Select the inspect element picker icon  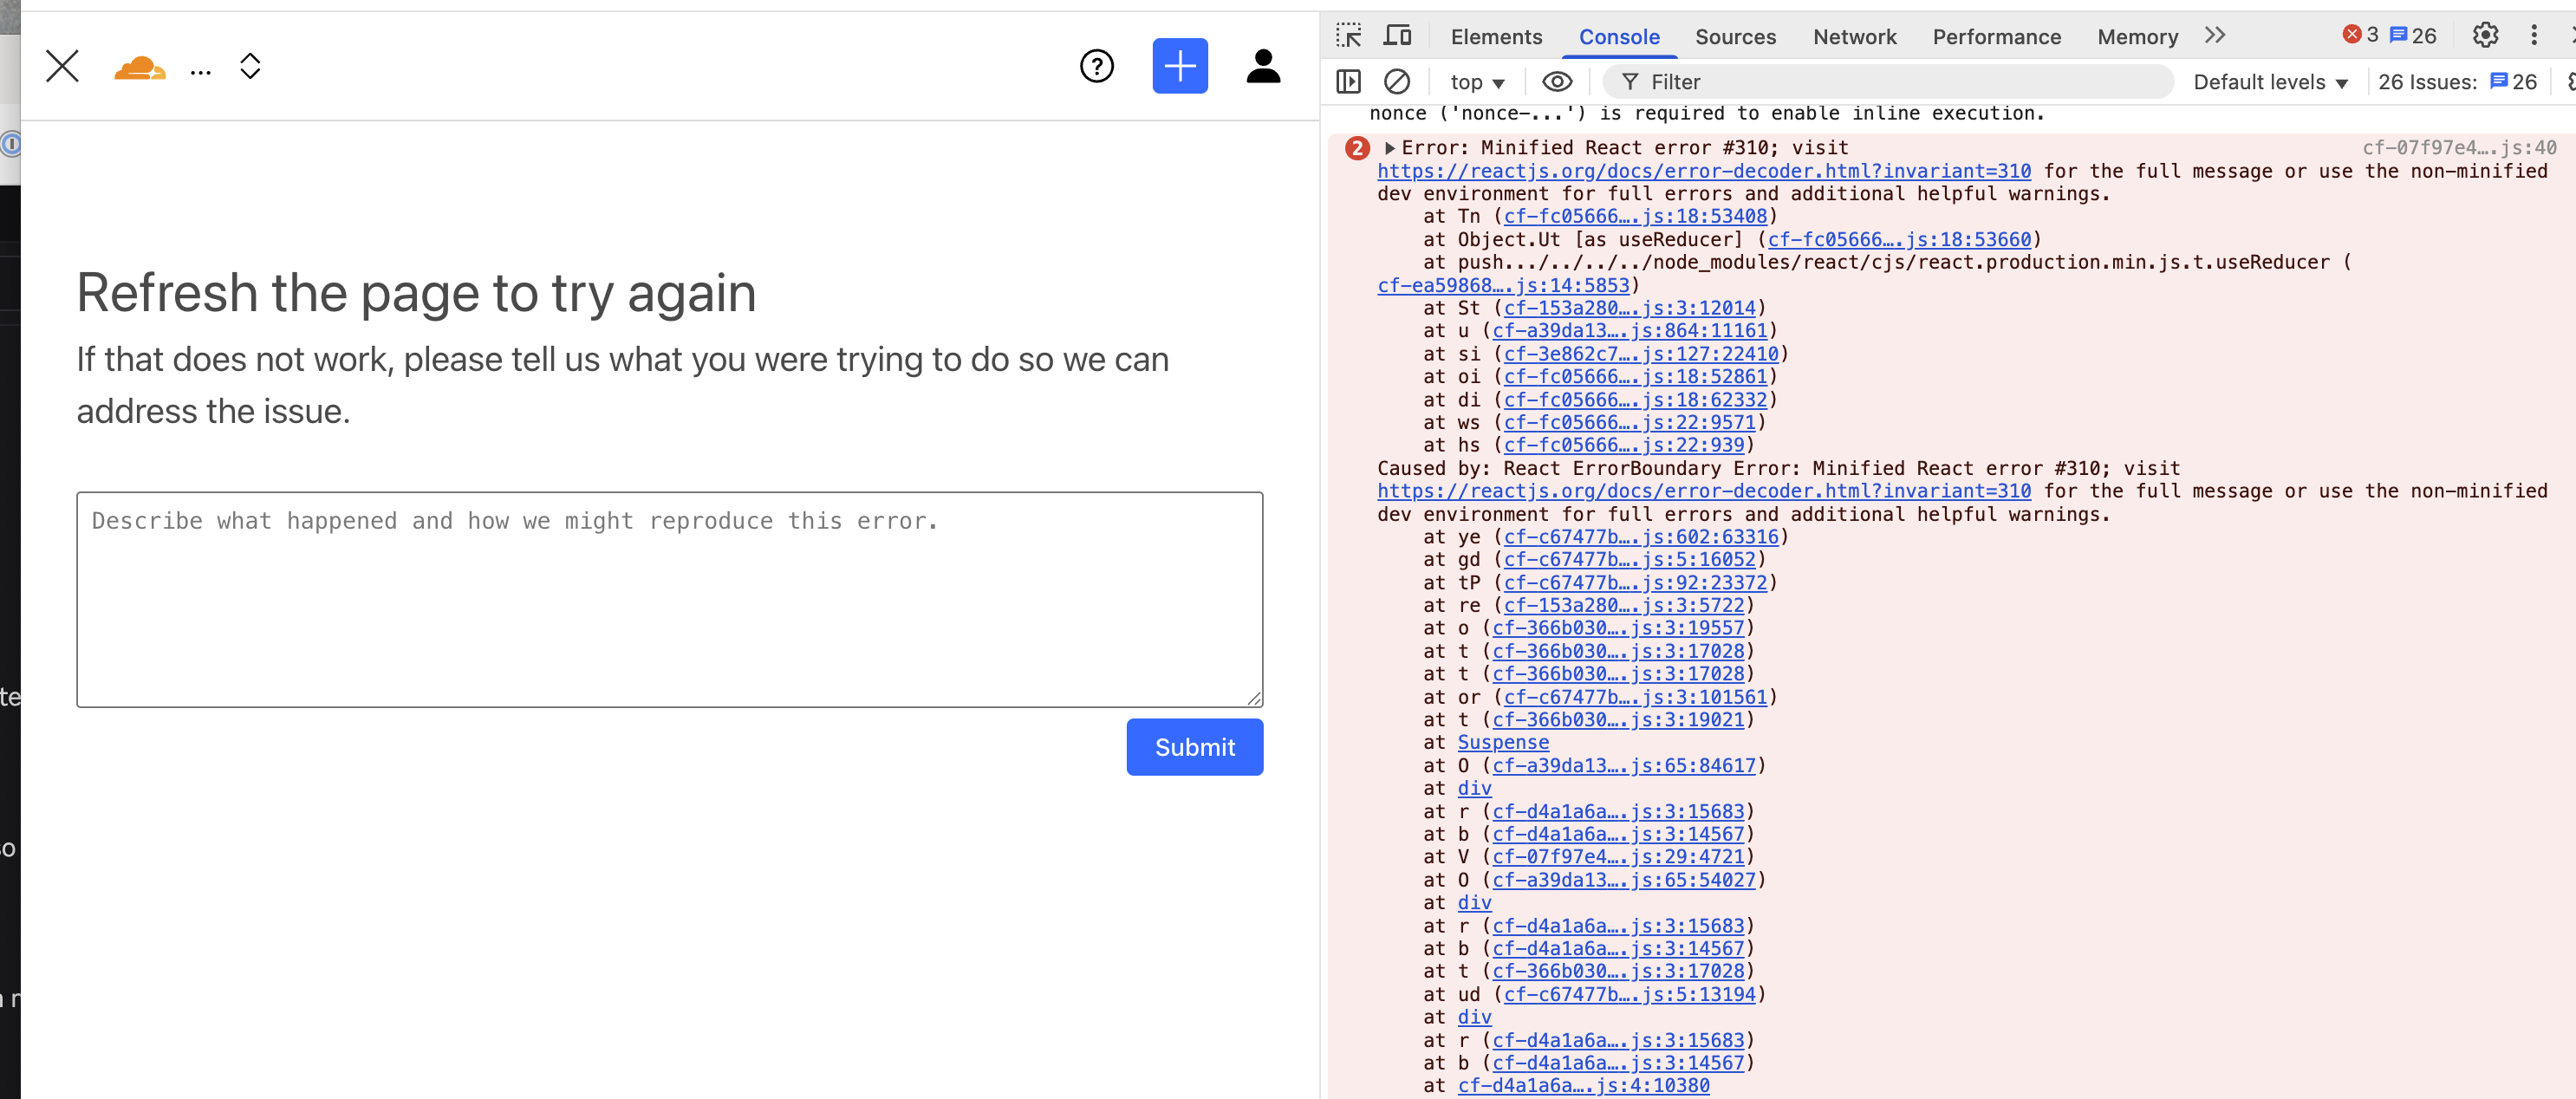(x=1348, y=36)
